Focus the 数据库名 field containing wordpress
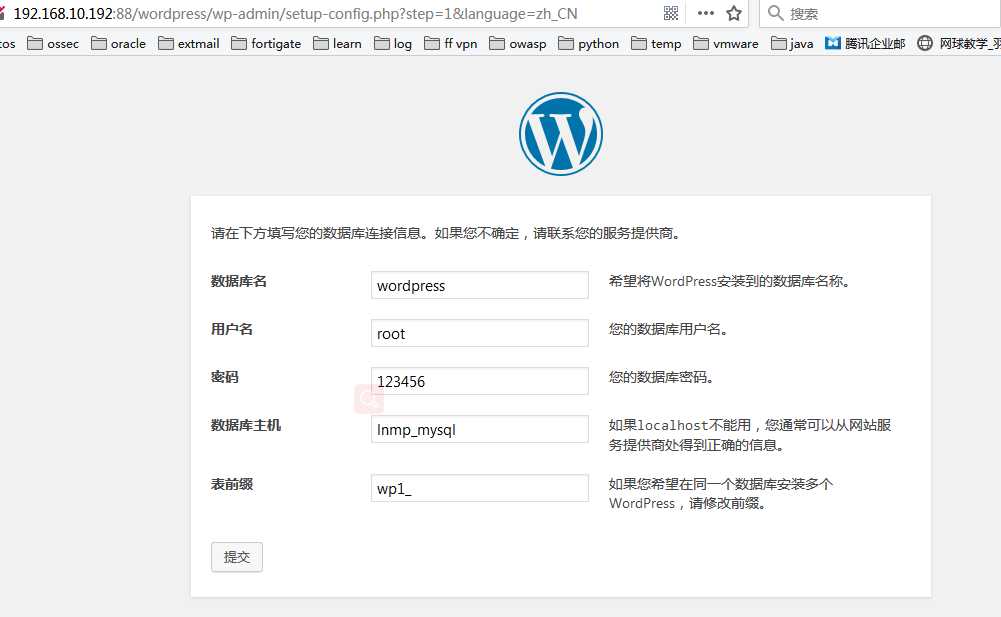Viewport: 1001px width, 617px height. tap(479, 285)
